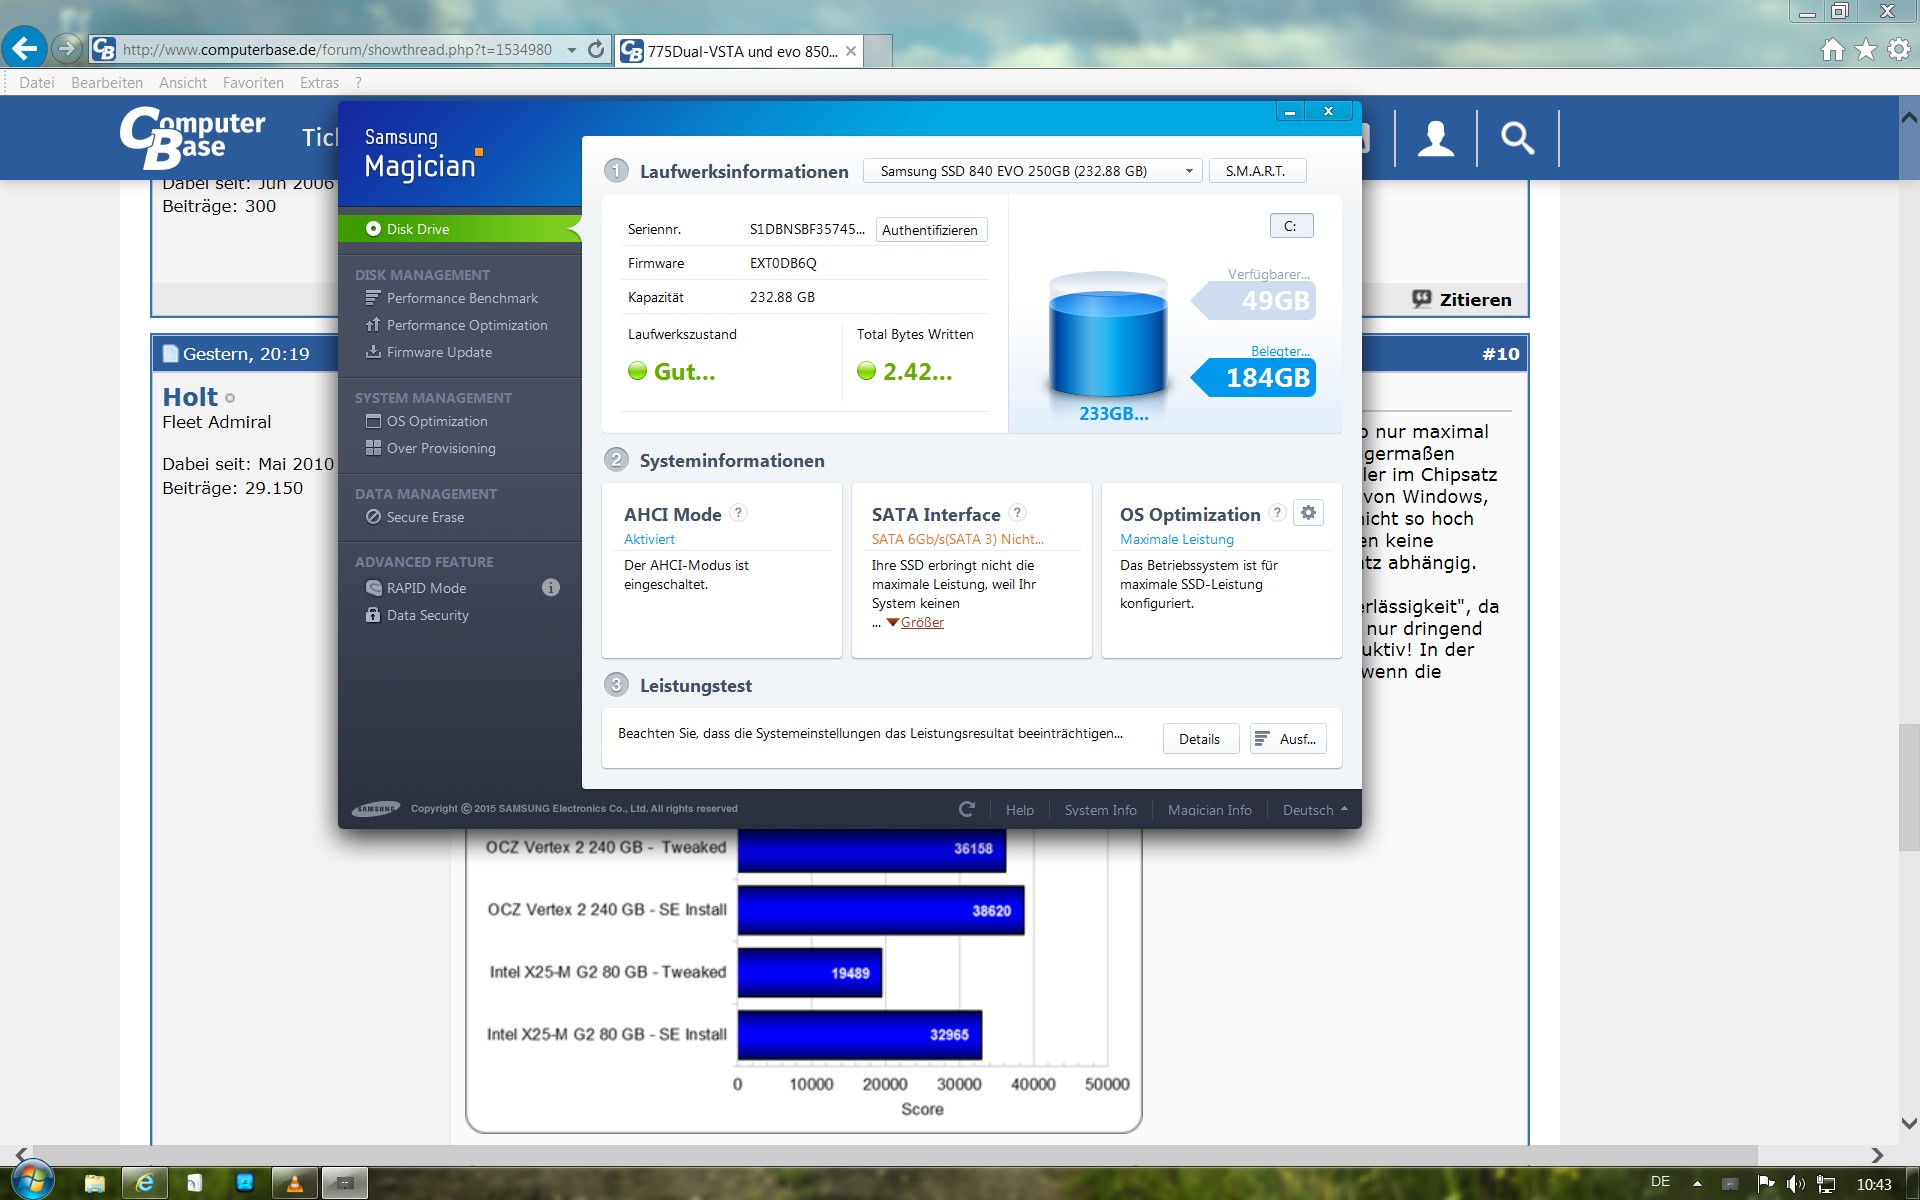Screen dimensions: 1920x1200
Task: Open the Samsung SSD drive selection dropdown
Action: [x=1031, y=171]
